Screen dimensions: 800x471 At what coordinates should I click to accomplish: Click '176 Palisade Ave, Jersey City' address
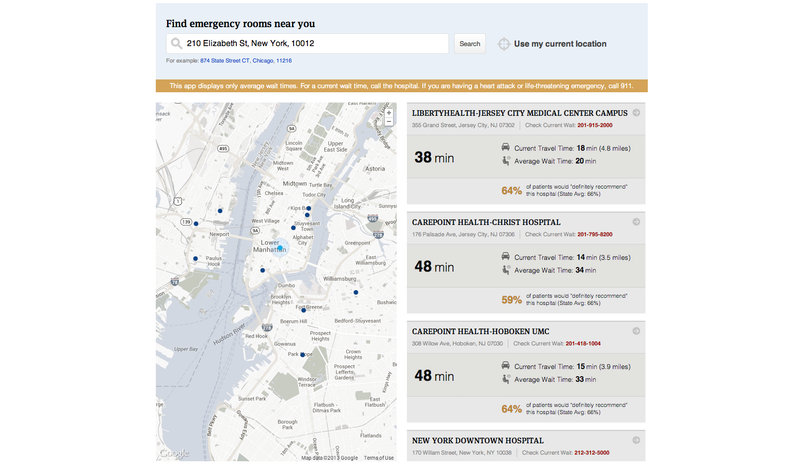463,234
